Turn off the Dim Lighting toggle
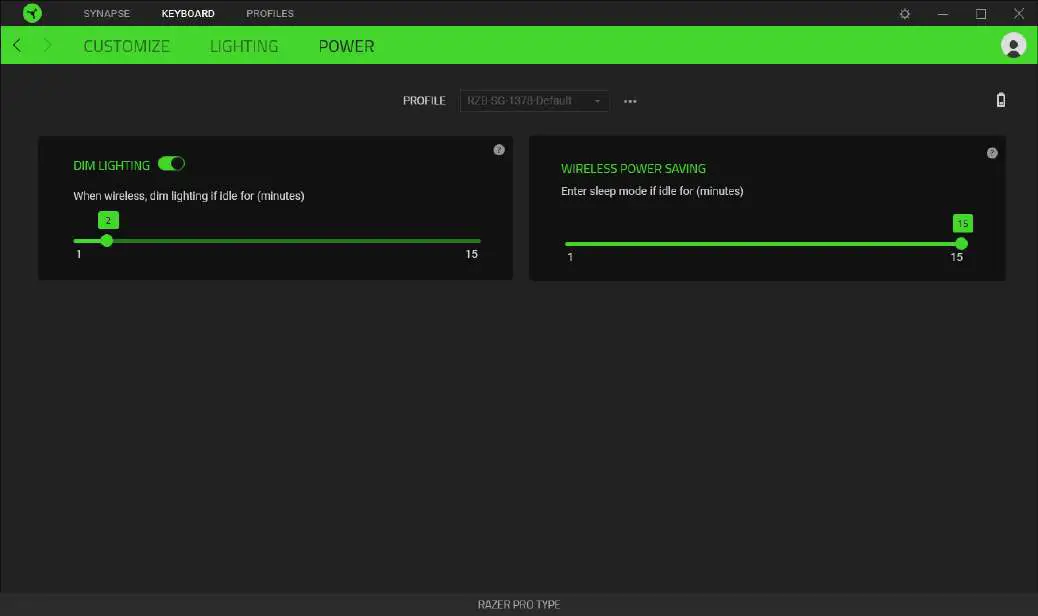 pyautogui.click(x=171, y=163)
